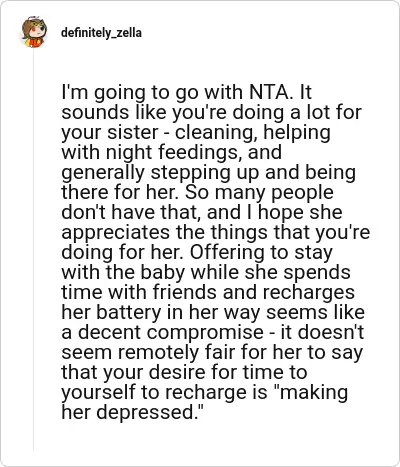
Task: Click the line "with the baby while she spends"
Action: (206, 273)
